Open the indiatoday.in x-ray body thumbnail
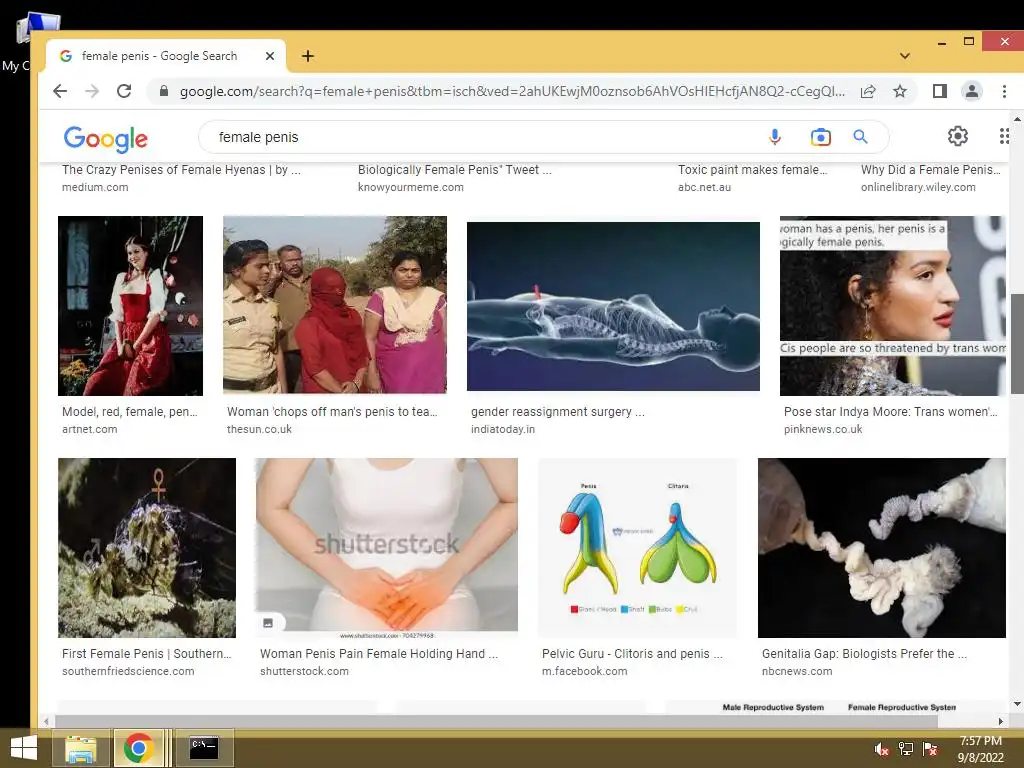The height and width of the screenshot is (768, 1024). click(x=613, y=306)
